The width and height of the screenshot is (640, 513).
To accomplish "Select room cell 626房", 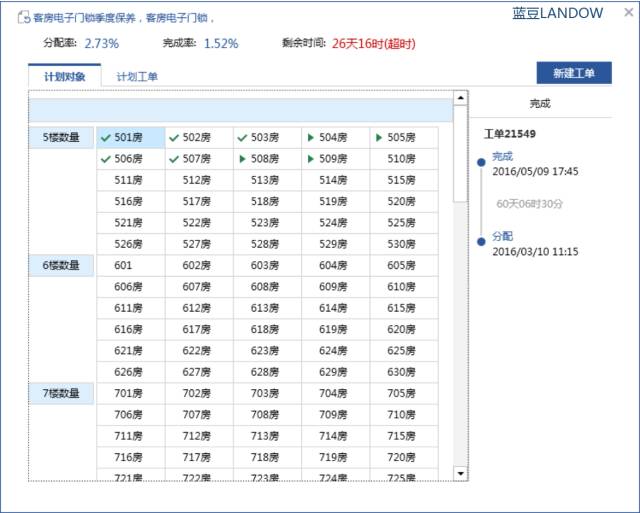I will tap(131, 372).
